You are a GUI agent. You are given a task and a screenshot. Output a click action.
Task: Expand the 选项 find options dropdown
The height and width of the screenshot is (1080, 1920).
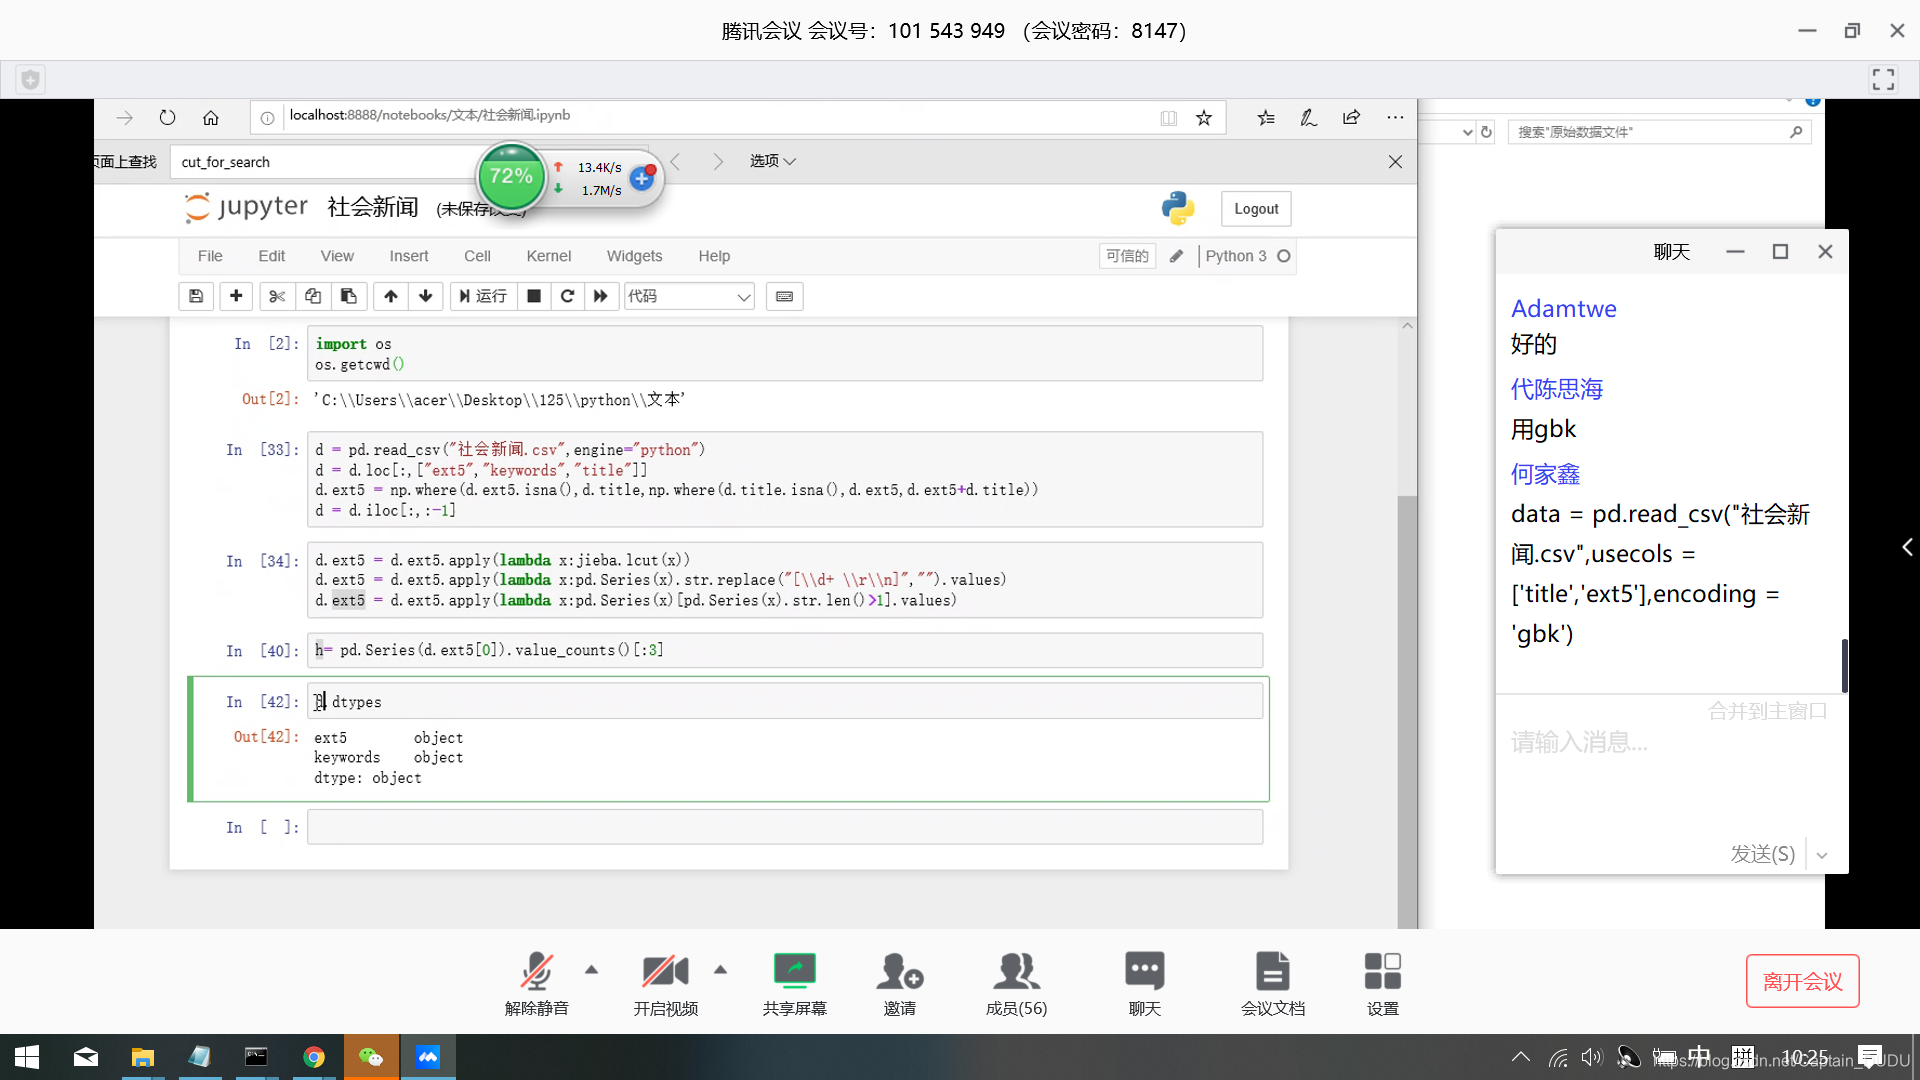pos(772,161)
